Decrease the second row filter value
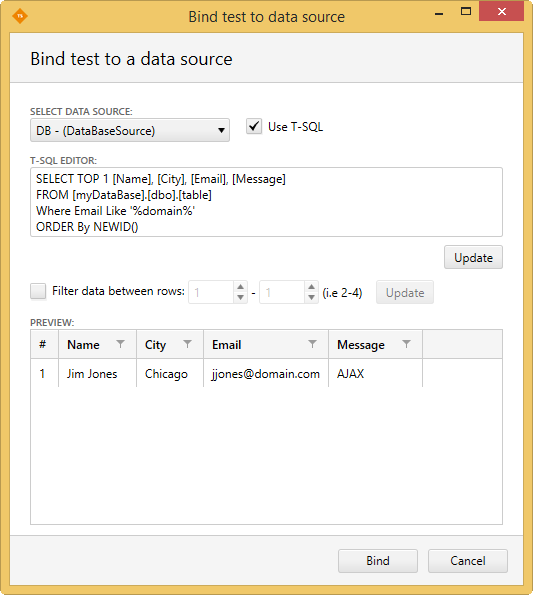 311,298
